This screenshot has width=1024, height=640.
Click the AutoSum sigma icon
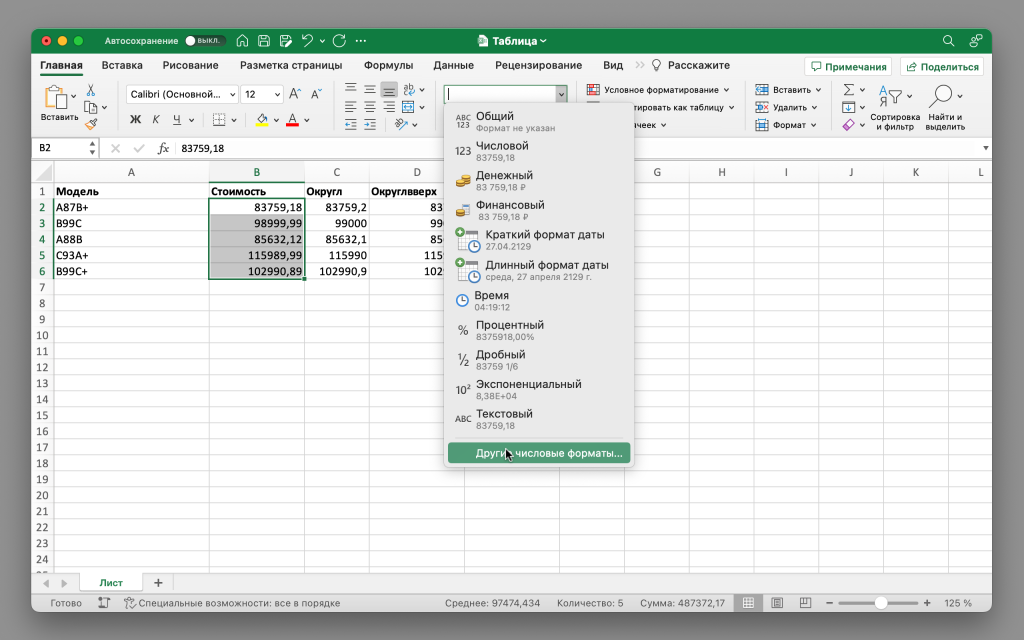tap(848, 89)
